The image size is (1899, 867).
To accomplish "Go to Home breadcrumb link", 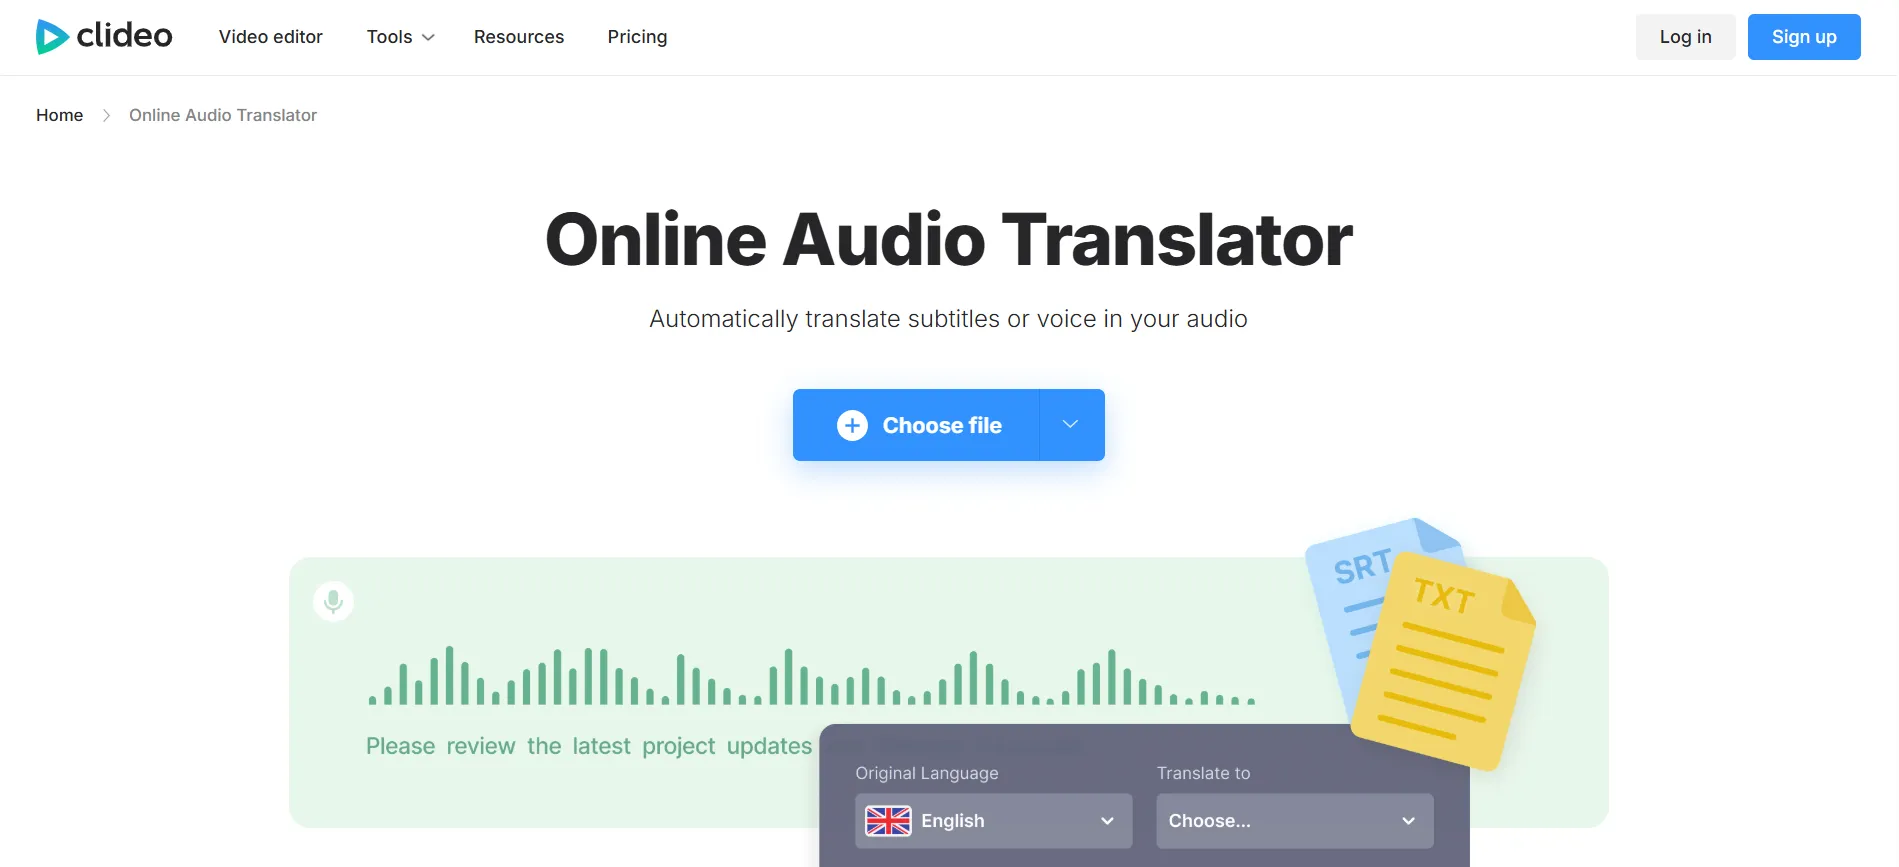I will click(x=60, y=115).
